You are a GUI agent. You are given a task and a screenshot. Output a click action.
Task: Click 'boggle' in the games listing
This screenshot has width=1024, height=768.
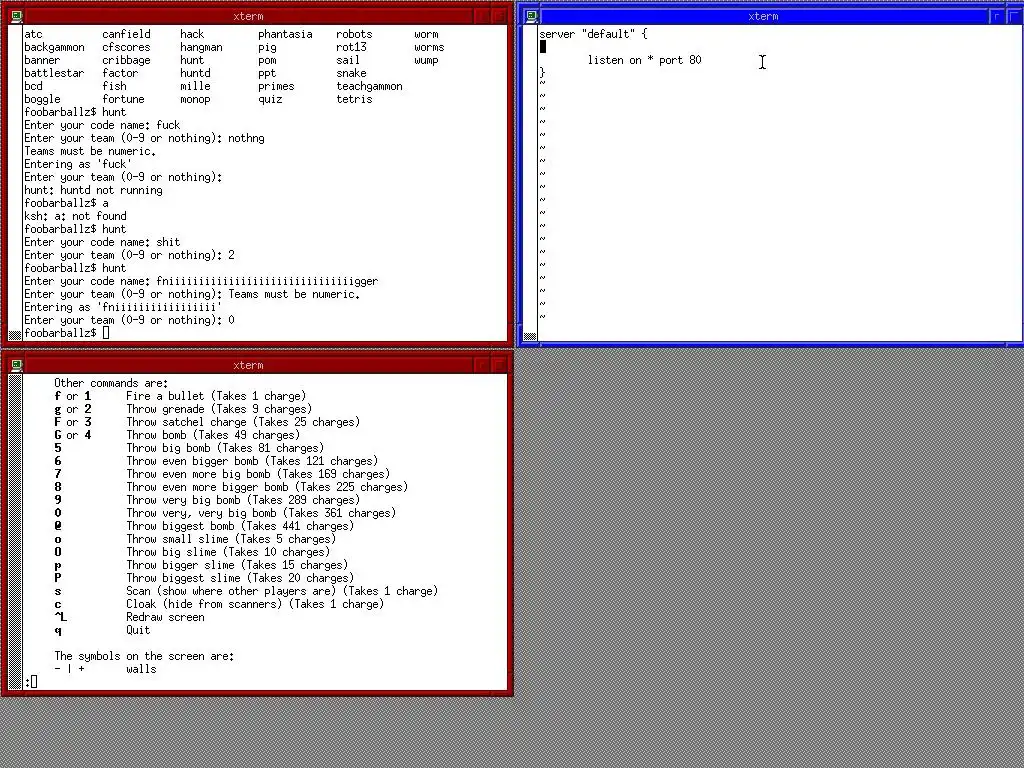(x=42, y=99)
